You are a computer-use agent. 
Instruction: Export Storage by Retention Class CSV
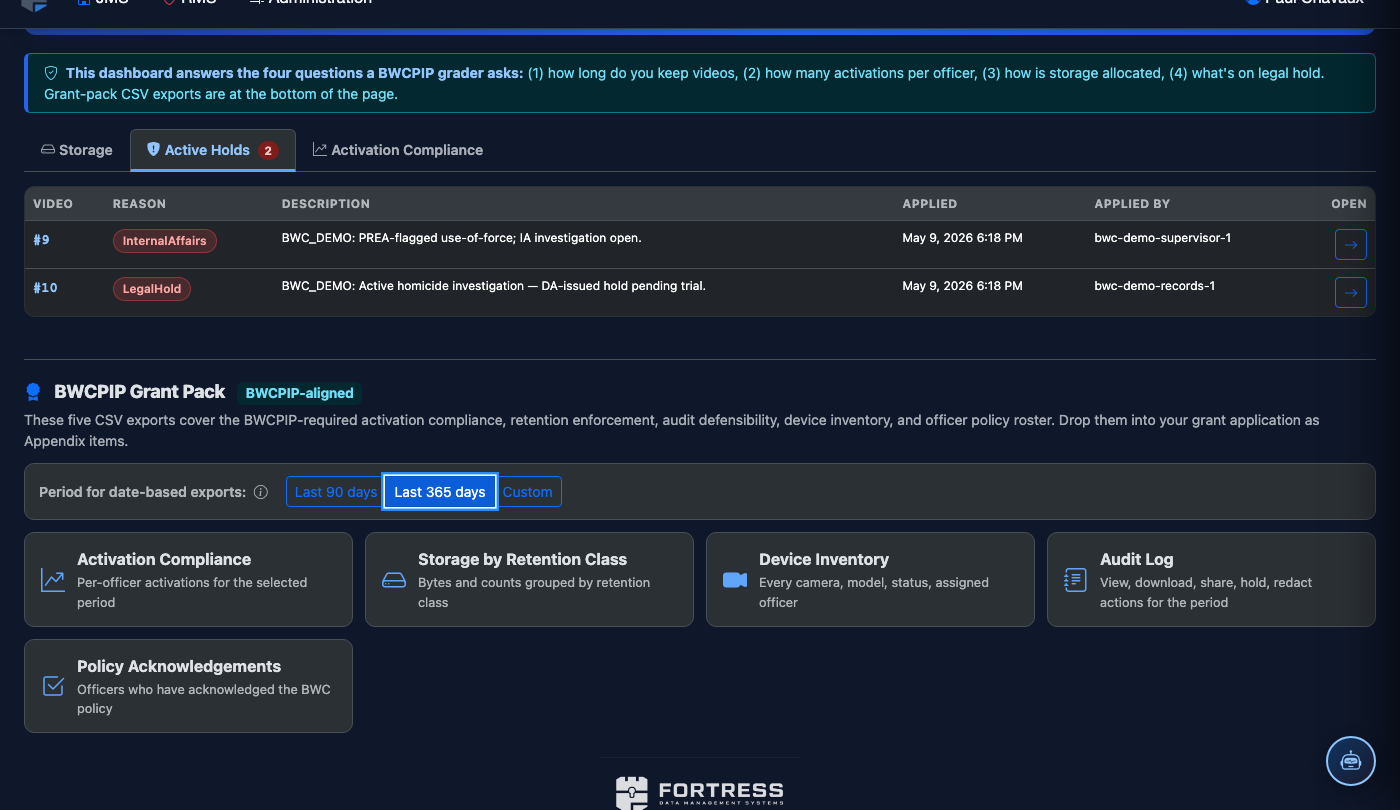click(x=529, y=580)
